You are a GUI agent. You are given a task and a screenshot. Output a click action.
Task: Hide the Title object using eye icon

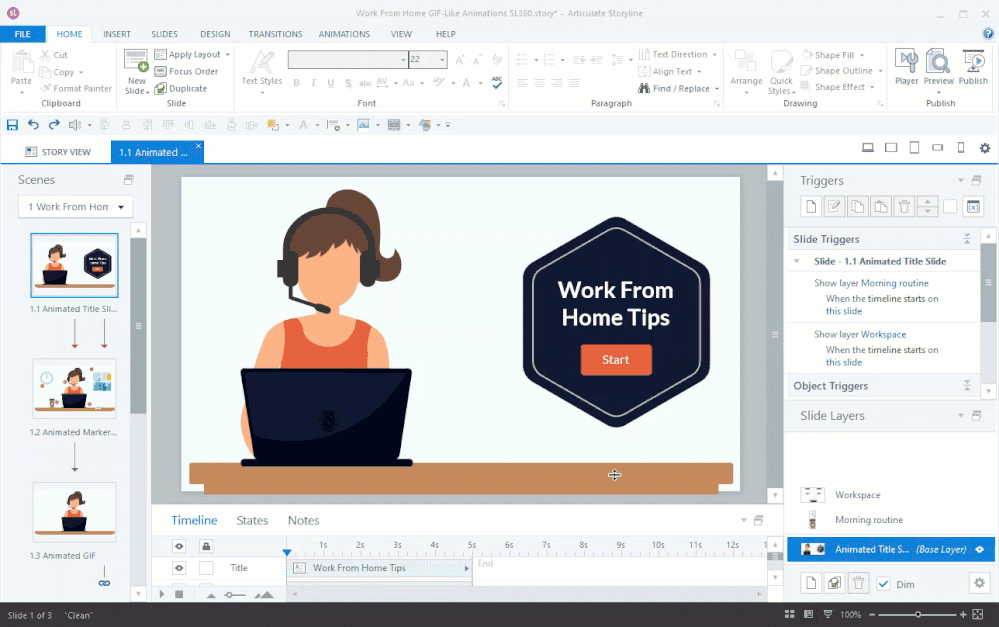click(x=179, y=568)
